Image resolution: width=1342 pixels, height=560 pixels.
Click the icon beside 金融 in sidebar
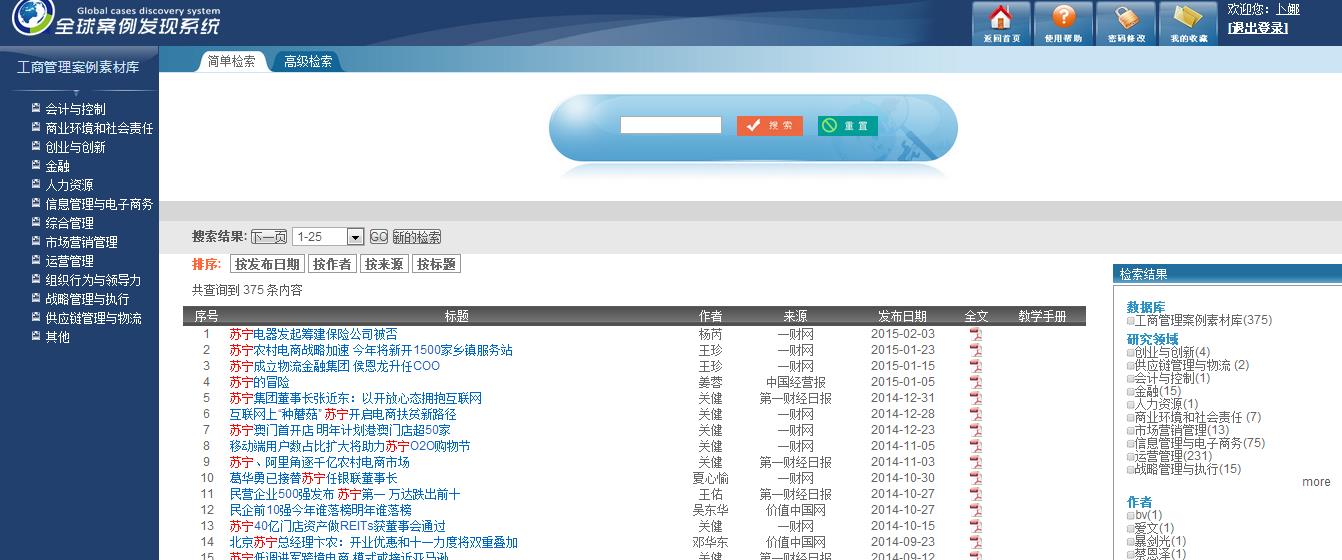[36, 165]
